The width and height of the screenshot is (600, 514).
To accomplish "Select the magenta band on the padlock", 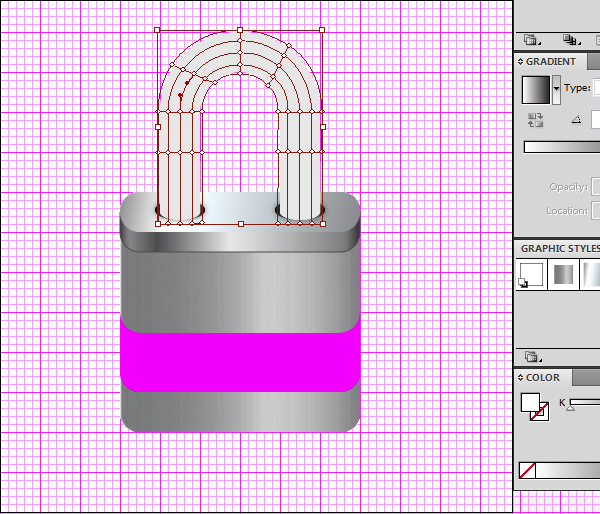I will pos(240,362).
